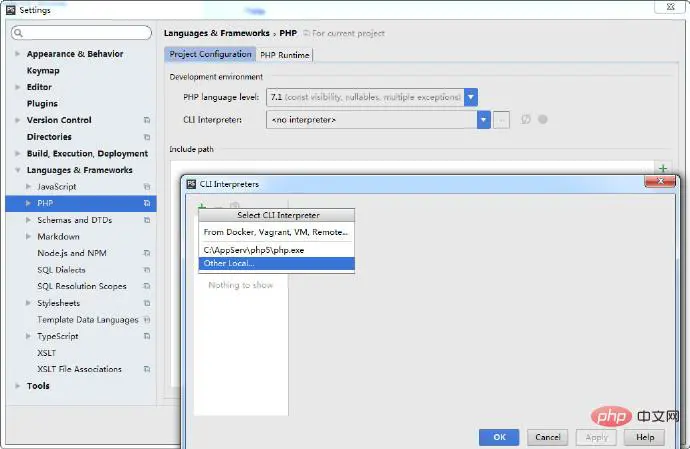690x449 pixels.
Task: Switch to the PHP Runtime tab
Action: coord(285,54)
